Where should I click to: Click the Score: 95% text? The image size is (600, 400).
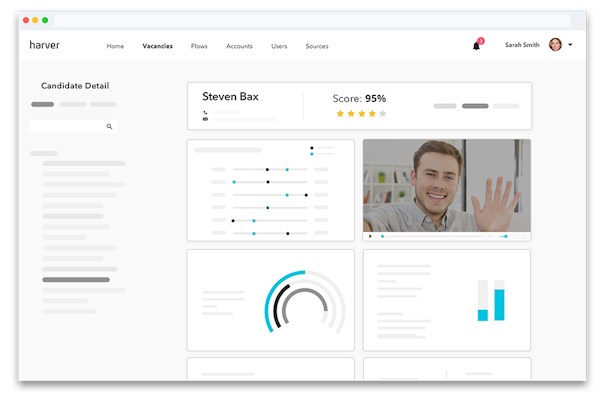pos(359,98)
